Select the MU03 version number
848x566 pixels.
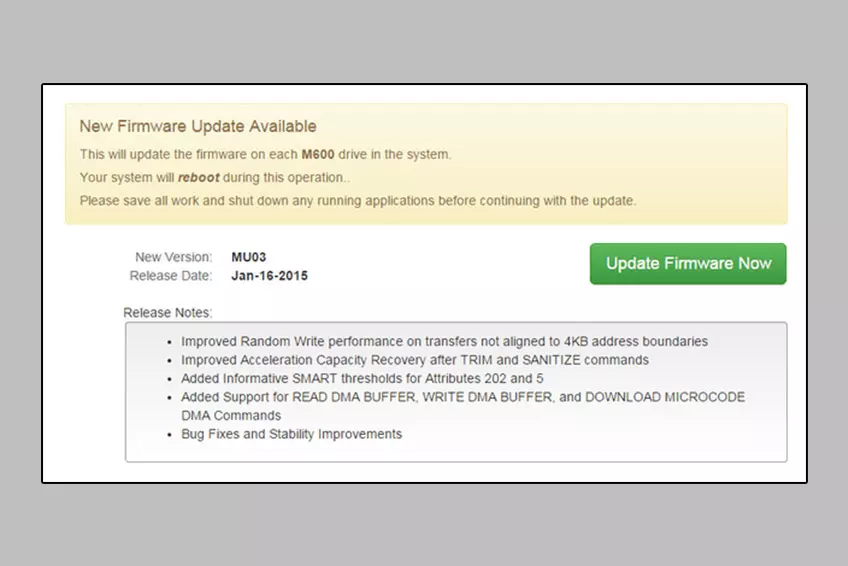249,257
